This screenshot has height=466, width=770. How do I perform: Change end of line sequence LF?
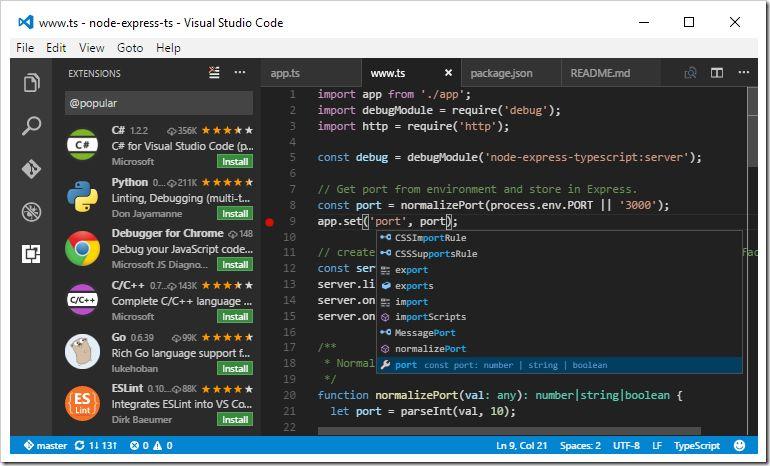tap(657, 446)
